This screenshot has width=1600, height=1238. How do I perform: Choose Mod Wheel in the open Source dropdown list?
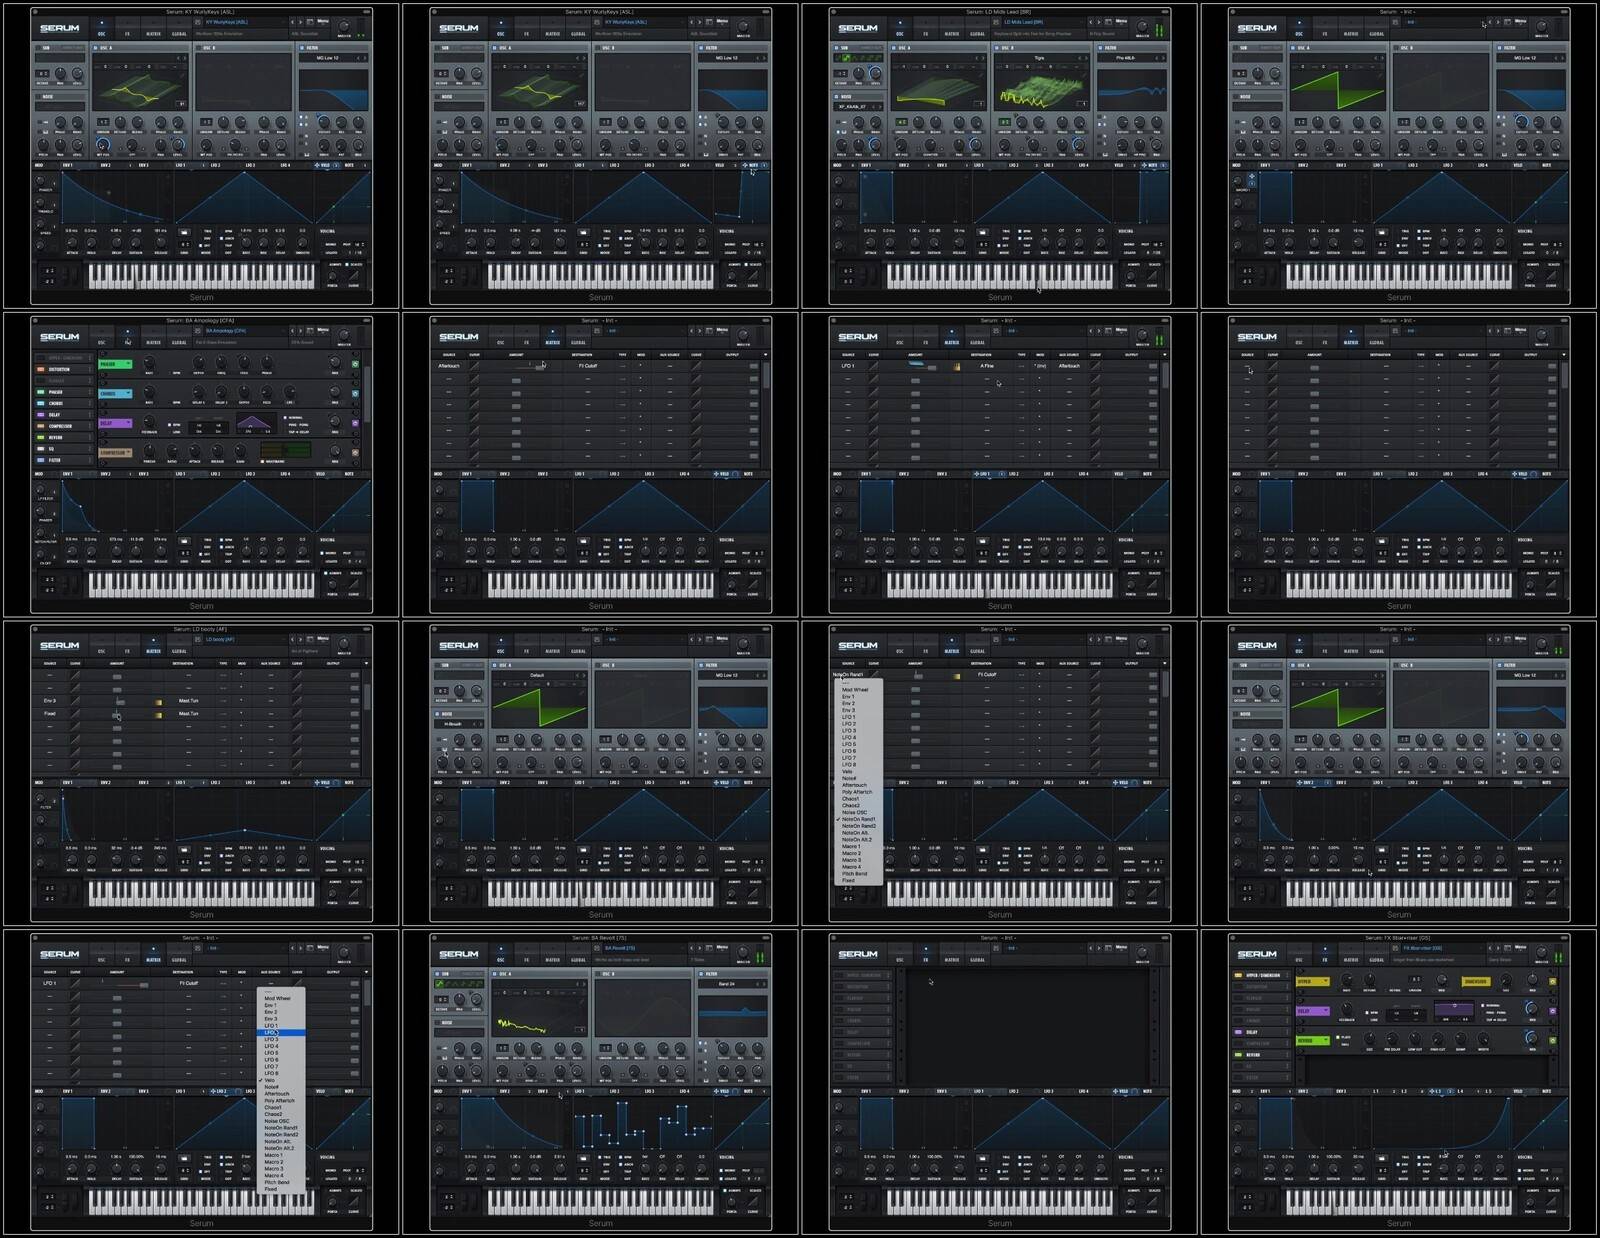click(855, 690)
